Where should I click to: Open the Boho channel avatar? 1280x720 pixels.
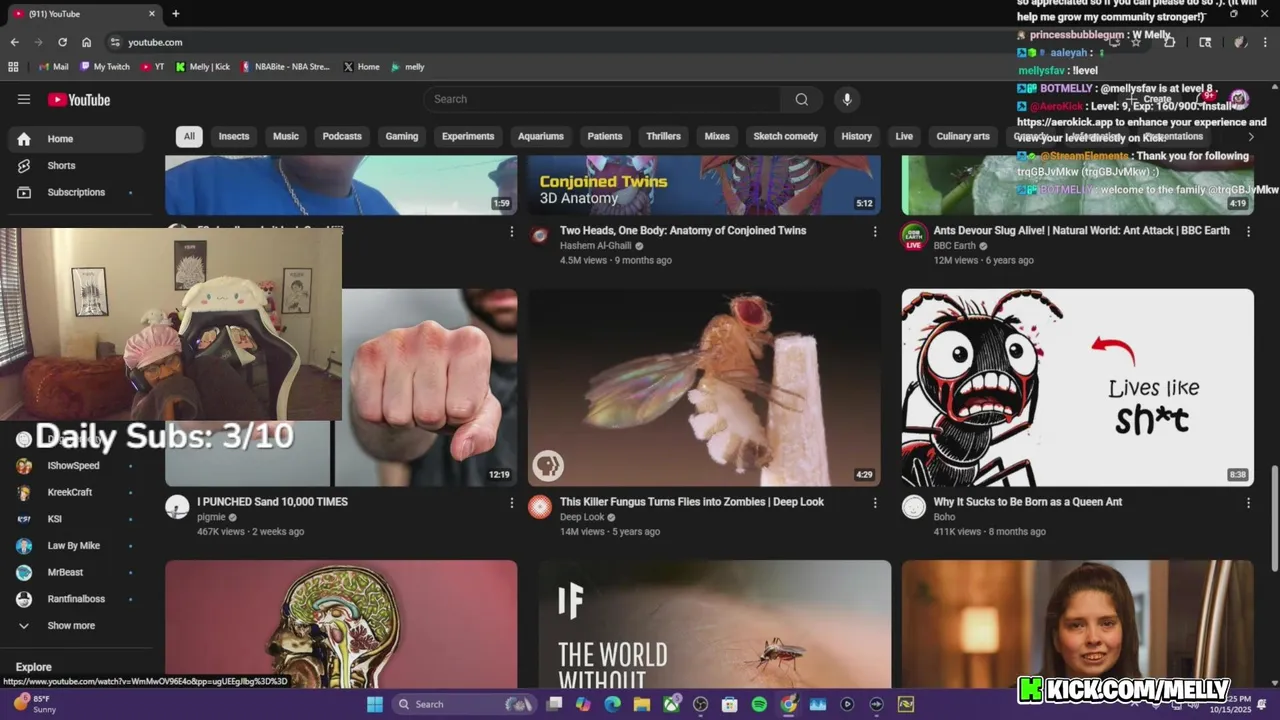pos(914,507)
